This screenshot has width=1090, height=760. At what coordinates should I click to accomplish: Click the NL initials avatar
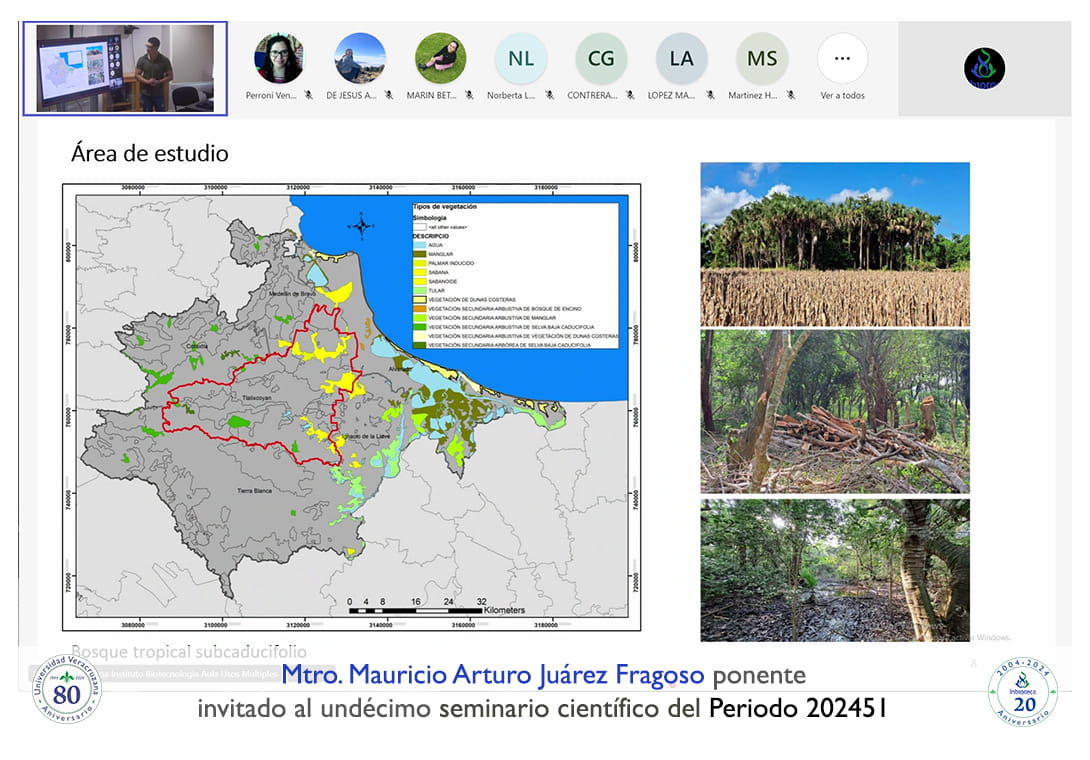tap(521, 58)
